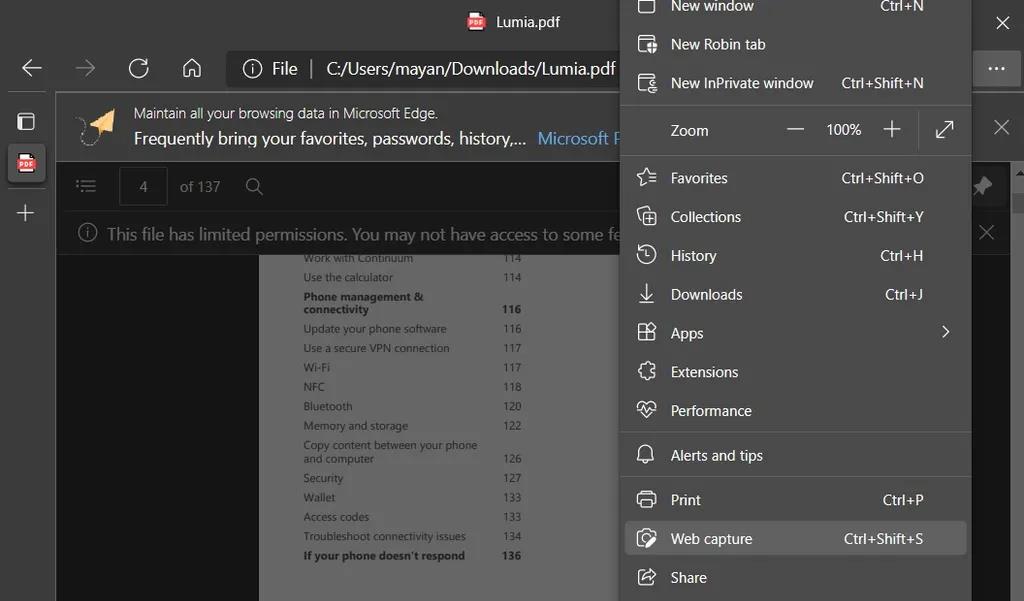Expand the Apps submenu arrow
This screenshot has height=601, width=1024.
pyautogui.click(x=945, y=332)
